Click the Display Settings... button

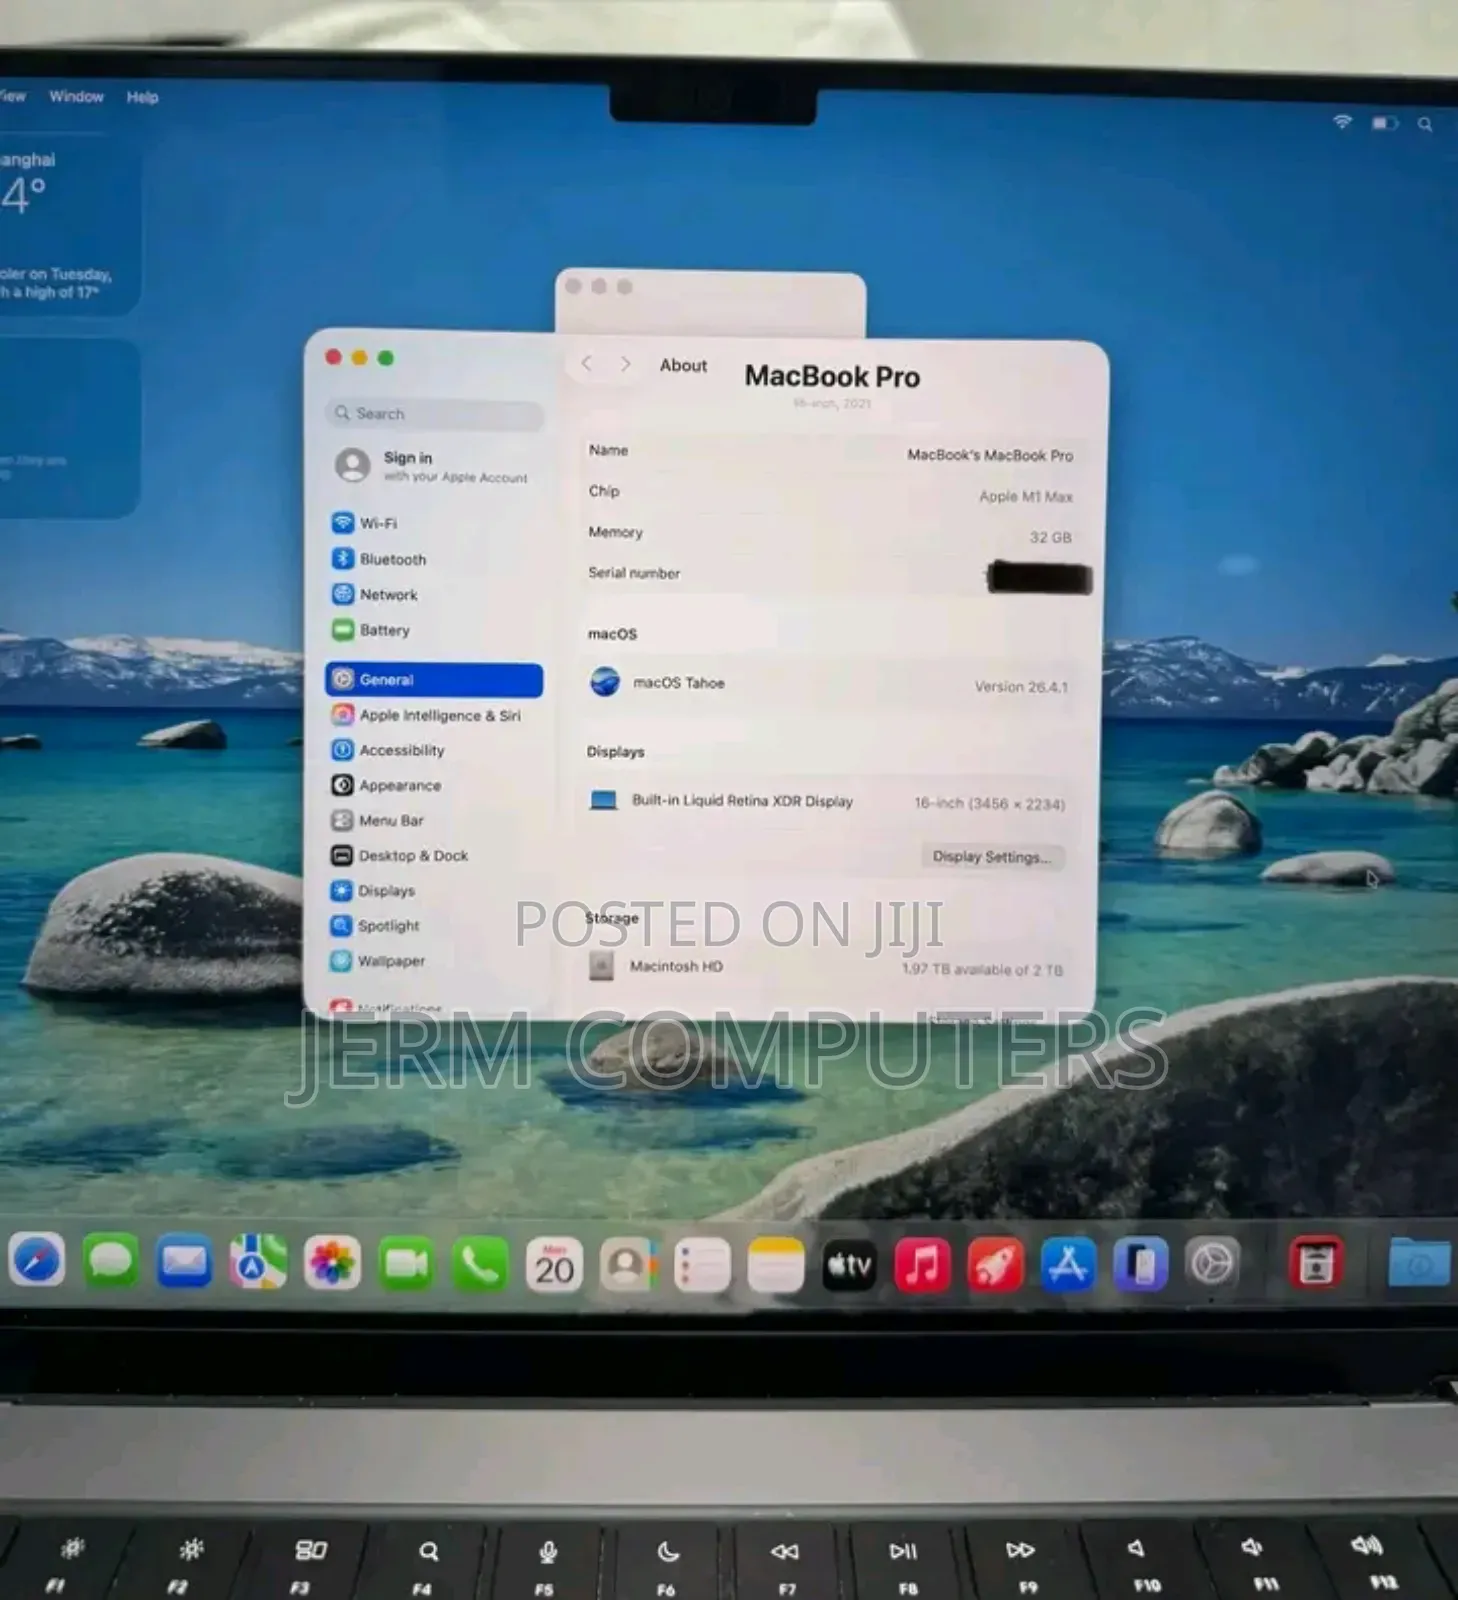pyautogui.click(x=991, y=857)
